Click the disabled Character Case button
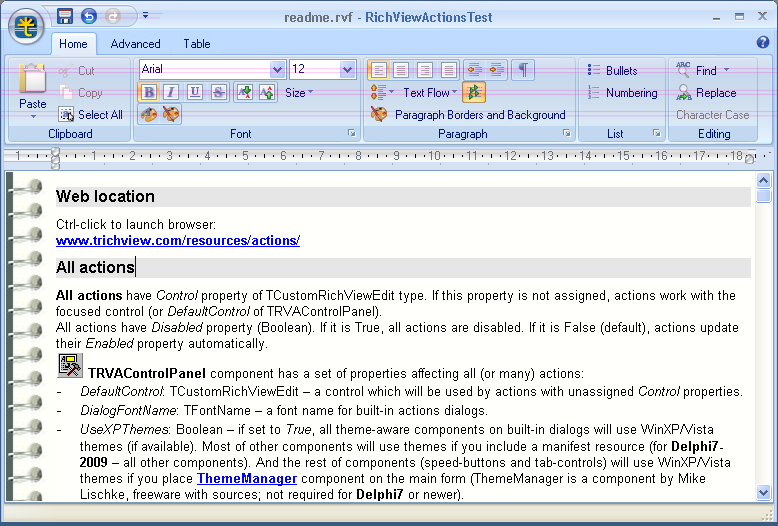This screenshot has width=778, height=526. click(x=713, y=115)
